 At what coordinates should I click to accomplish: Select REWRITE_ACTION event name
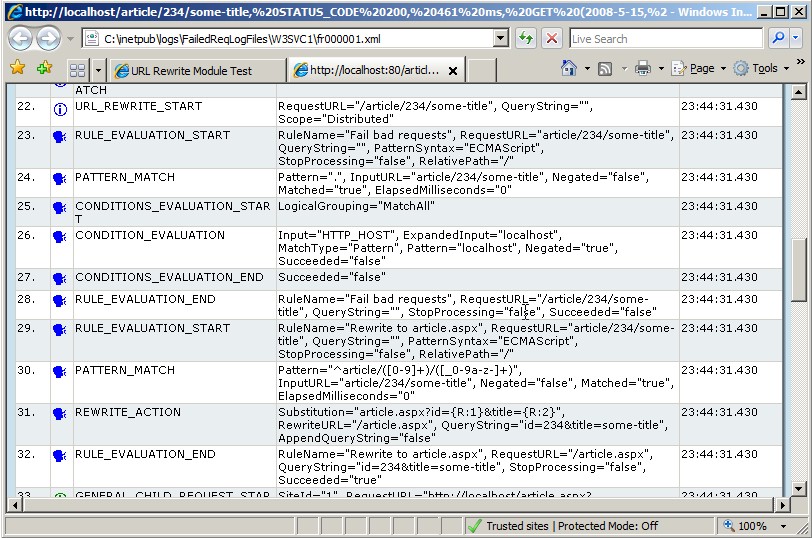pyautogui.click(x=128, y=412)
